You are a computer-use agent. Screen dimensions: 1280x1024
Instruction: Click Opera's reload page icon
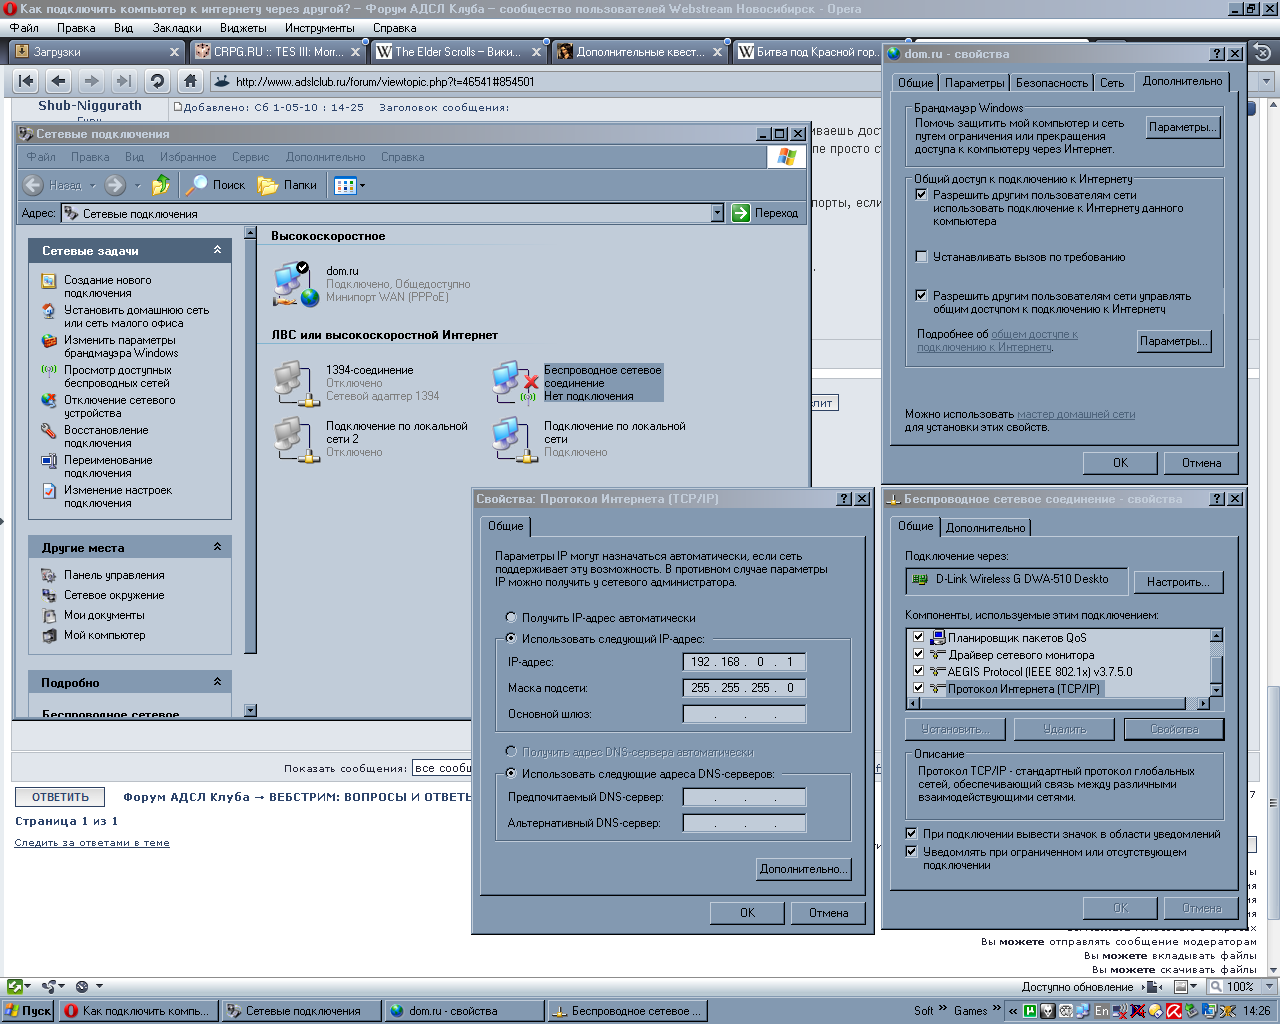click(x=156, y=81)
